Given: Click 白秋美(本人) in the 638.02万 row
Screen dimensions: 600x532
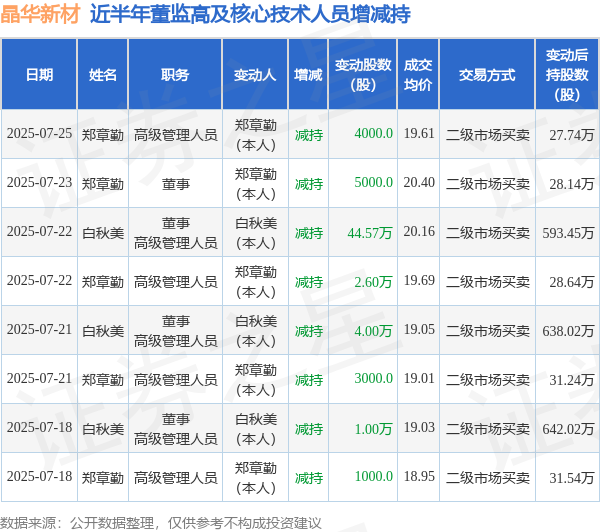Looking at the screenshot, I should 255,331.
